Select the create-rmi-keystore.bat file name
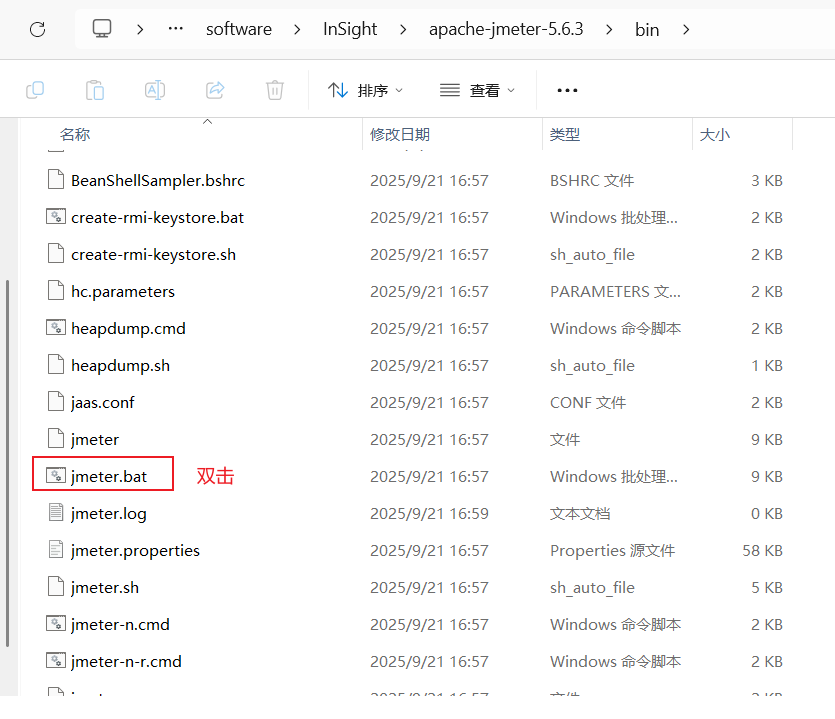 [x=157, y=217]
